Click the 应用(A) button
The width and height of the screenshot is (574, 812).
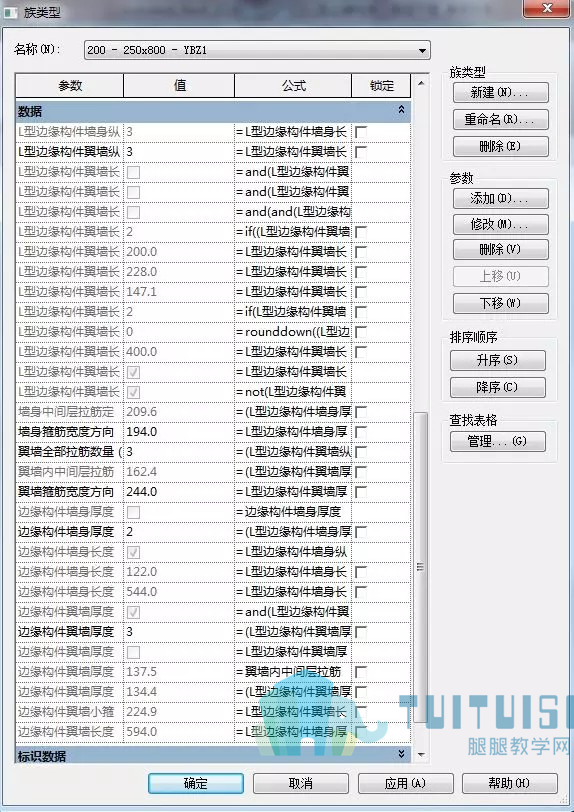pyautogui.click(x=405, y=783)
